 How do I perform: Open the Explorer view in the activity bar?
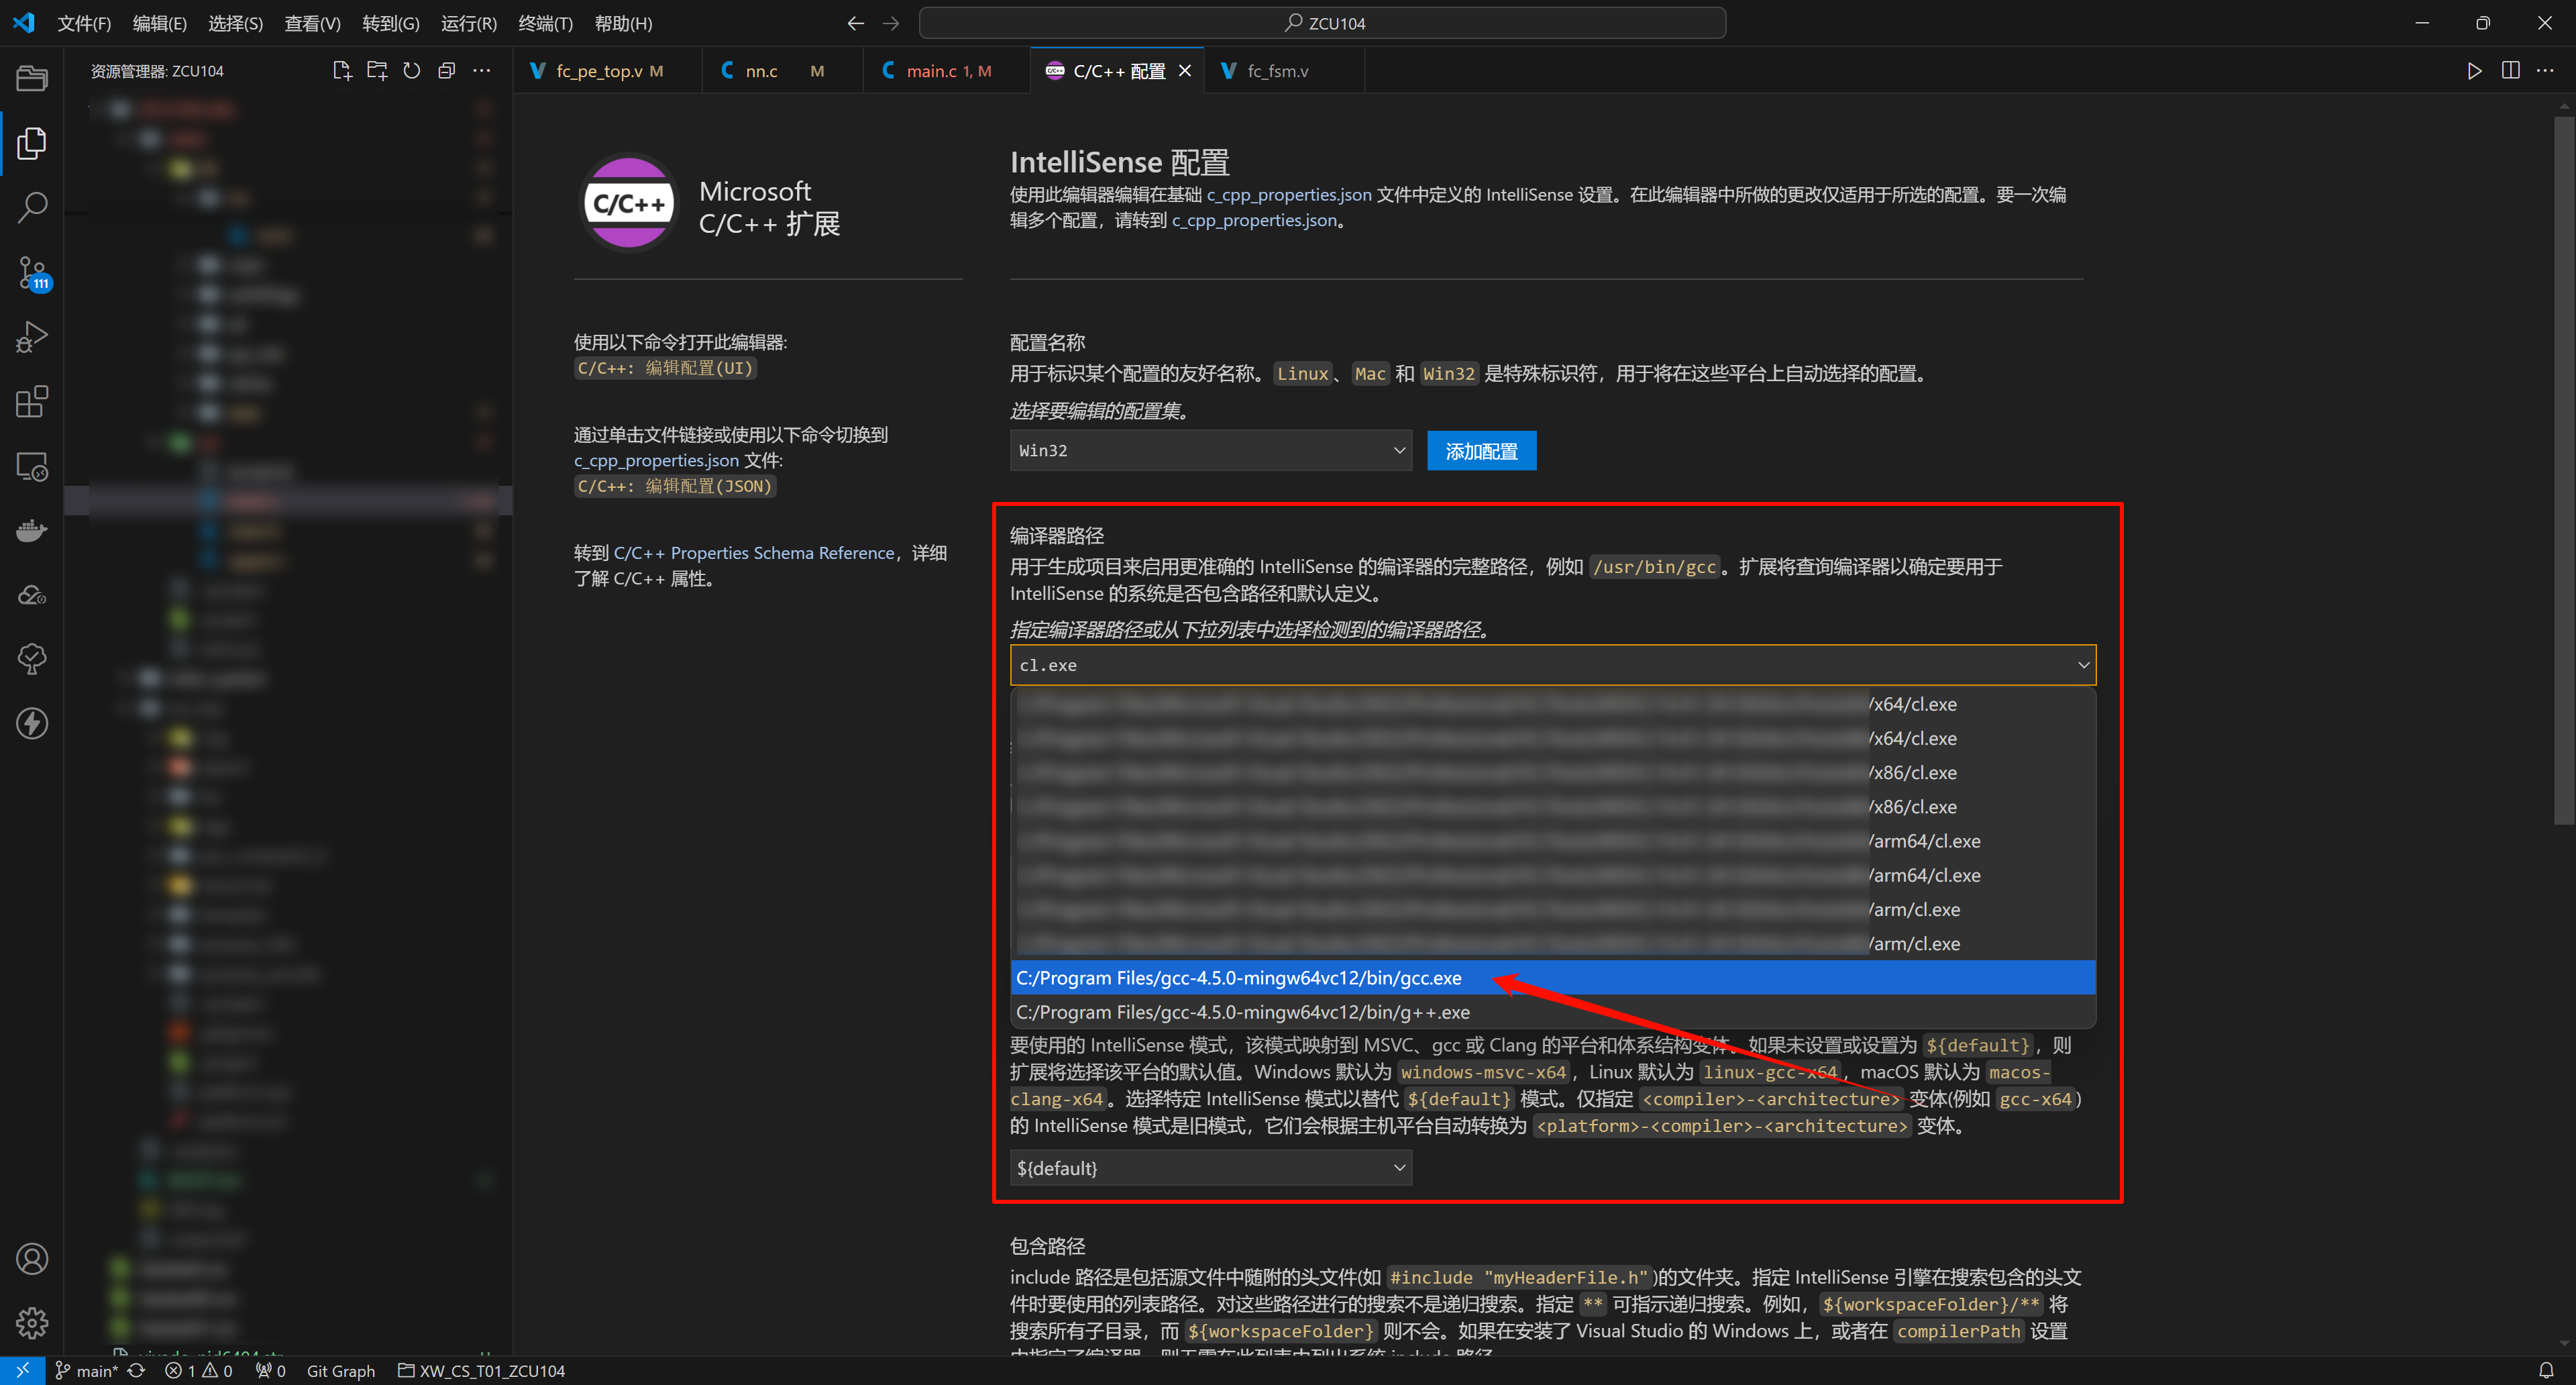click(x=32, y=143)
